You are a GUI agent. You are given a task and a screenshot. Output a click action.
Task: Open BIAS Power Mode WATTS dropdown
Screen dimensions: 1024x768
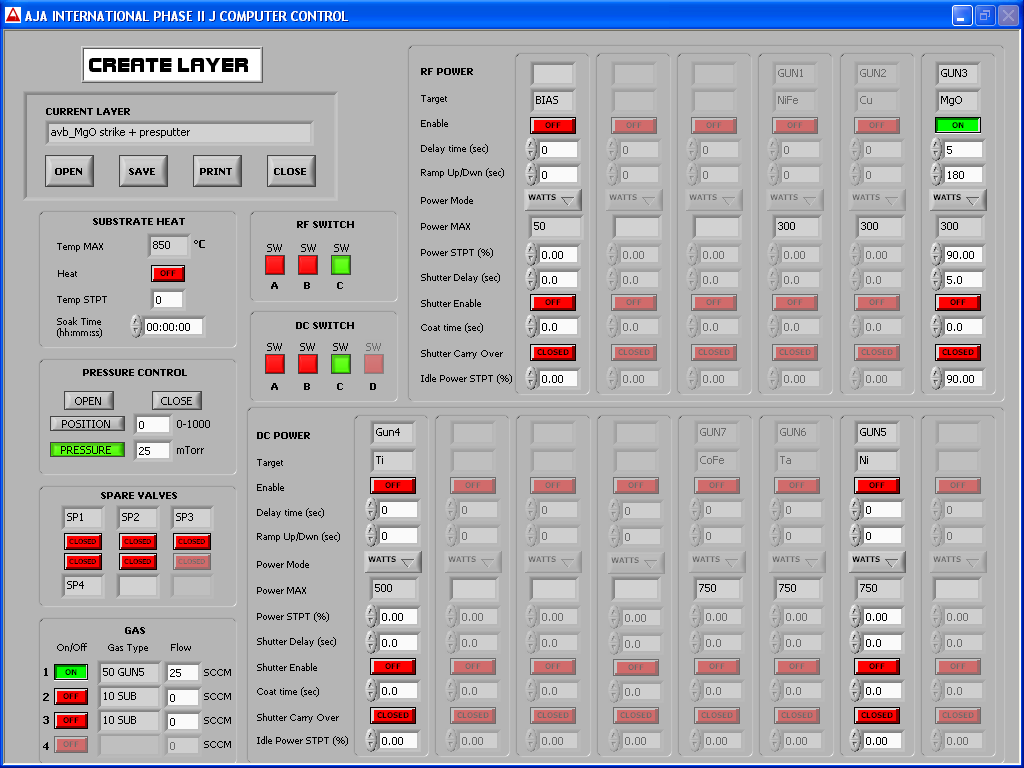(553, 199)
